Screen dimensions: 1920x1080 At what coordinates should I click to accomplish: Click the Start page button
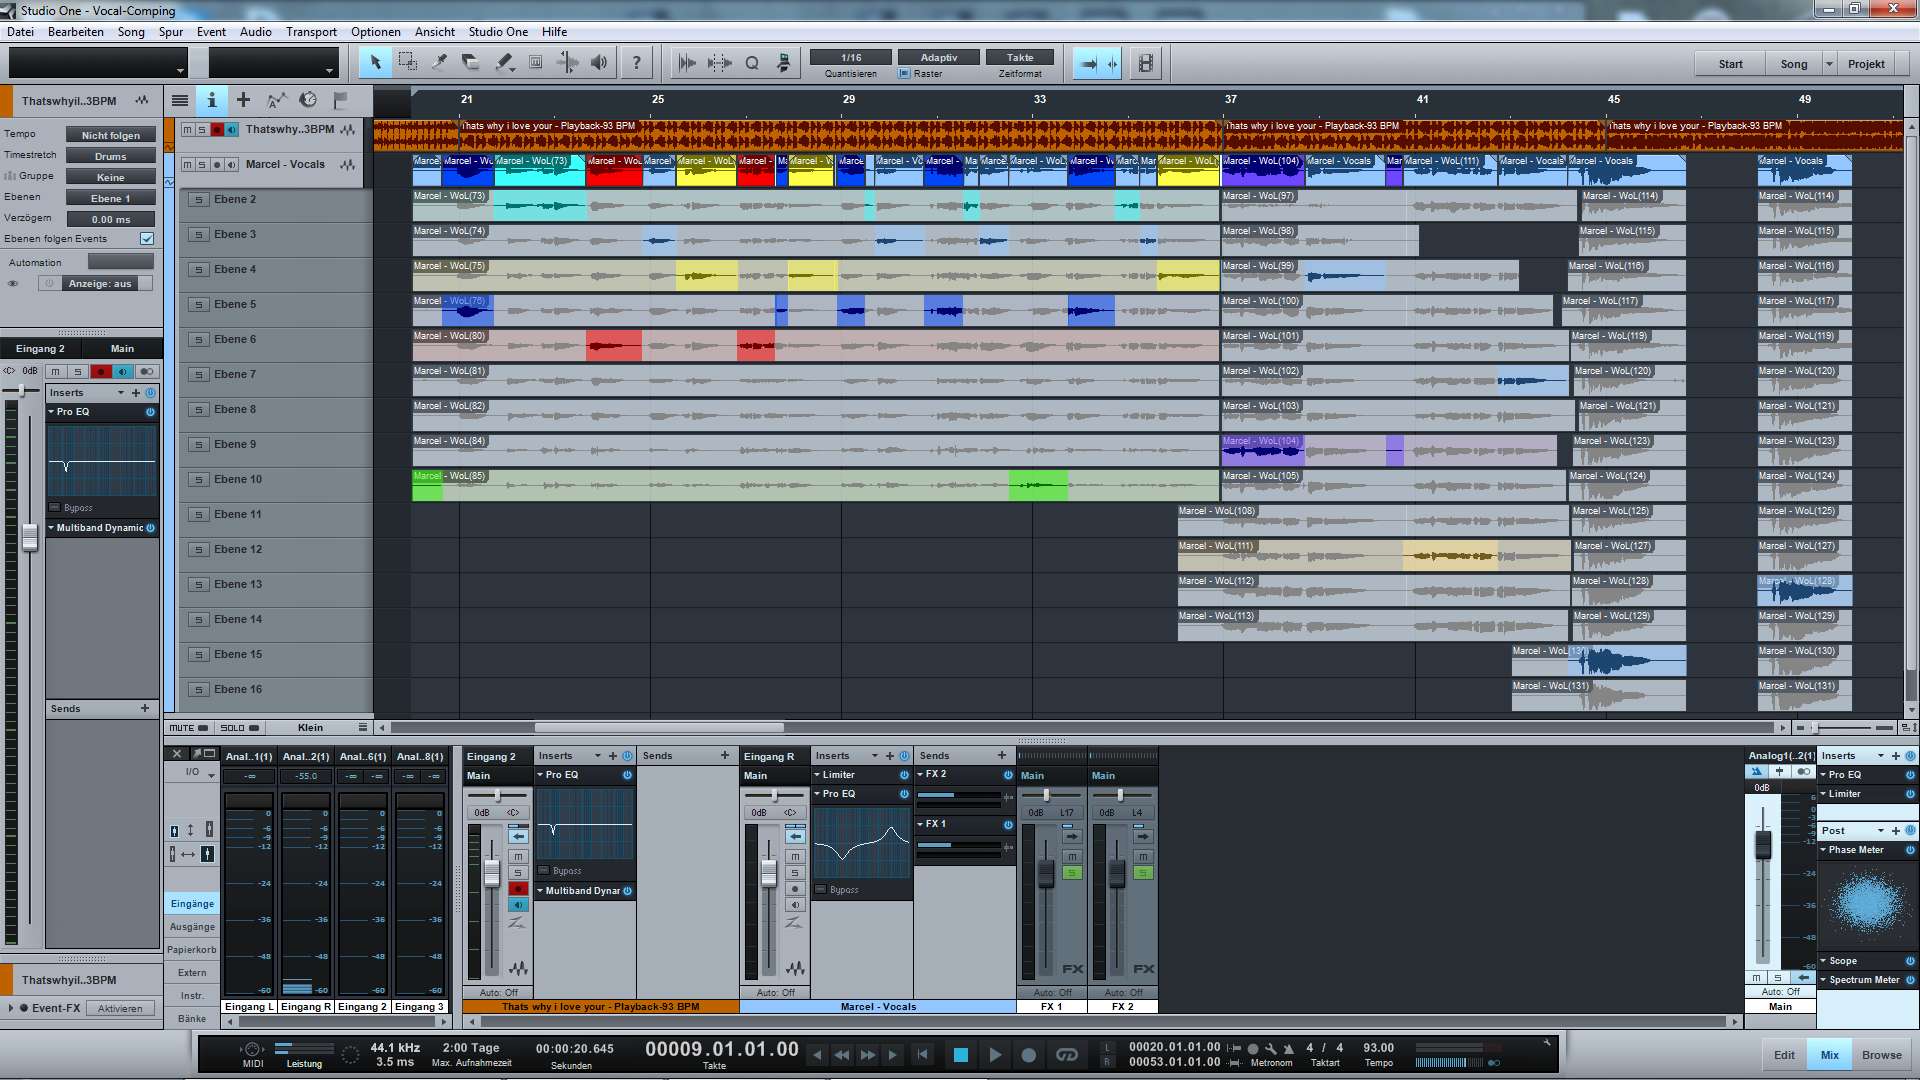(x=1730, y=64)
